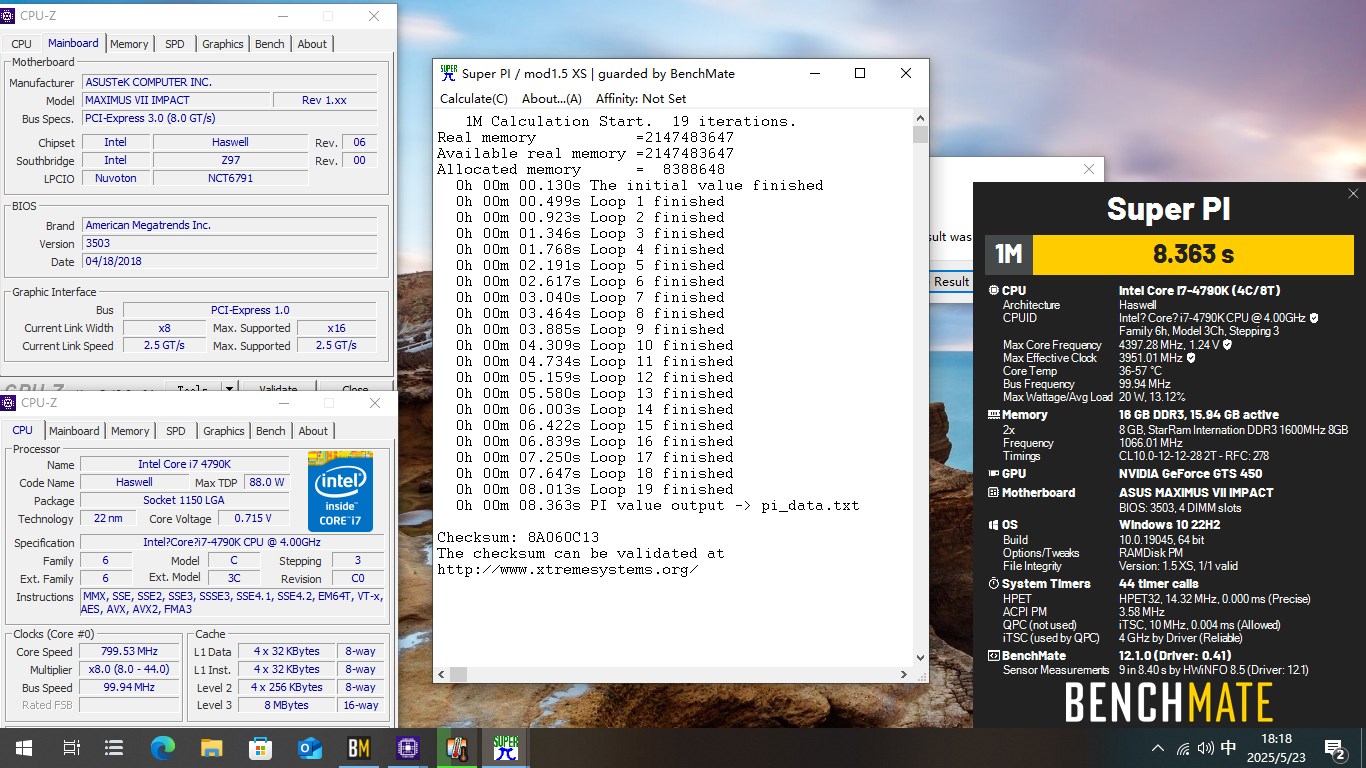Click the Super PI scrollbar thumb

click(920, 135)
